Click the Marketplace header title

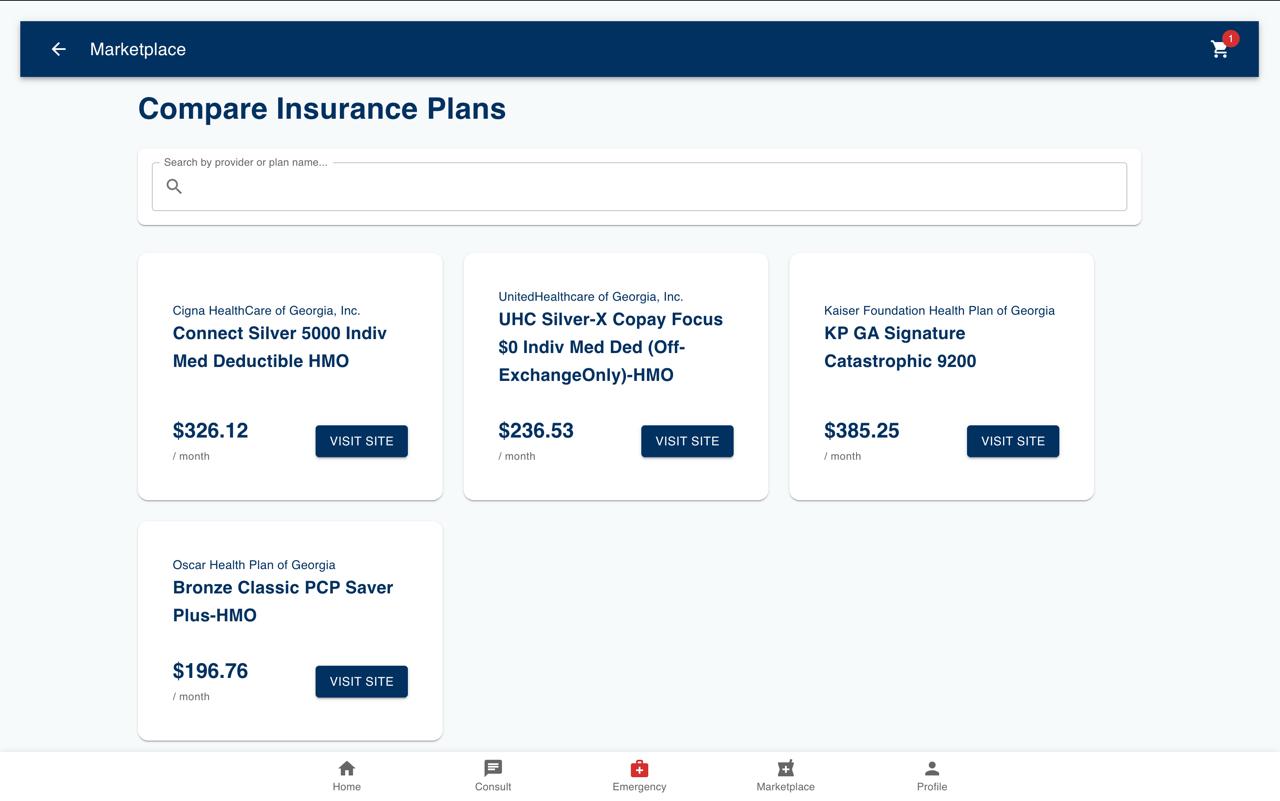138,49
